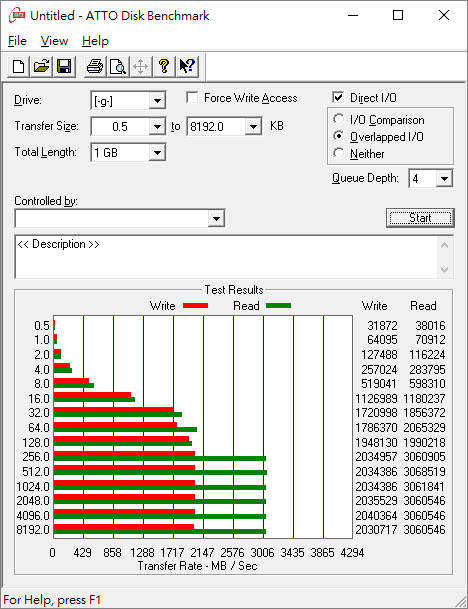Click inside the Description text box
Image resolution: width=468 pixels, height=609 pixels.
226,257
